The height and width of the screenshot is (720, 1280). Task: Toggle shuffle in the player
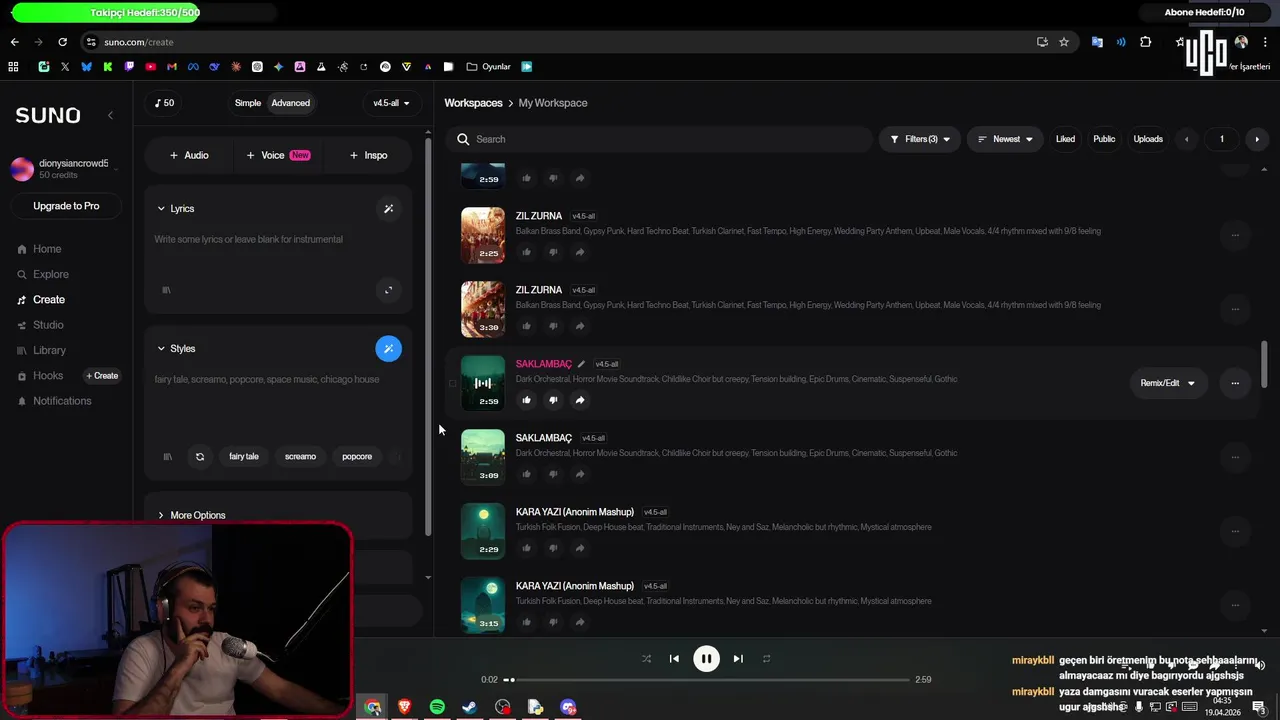click(x=646, y=659)
